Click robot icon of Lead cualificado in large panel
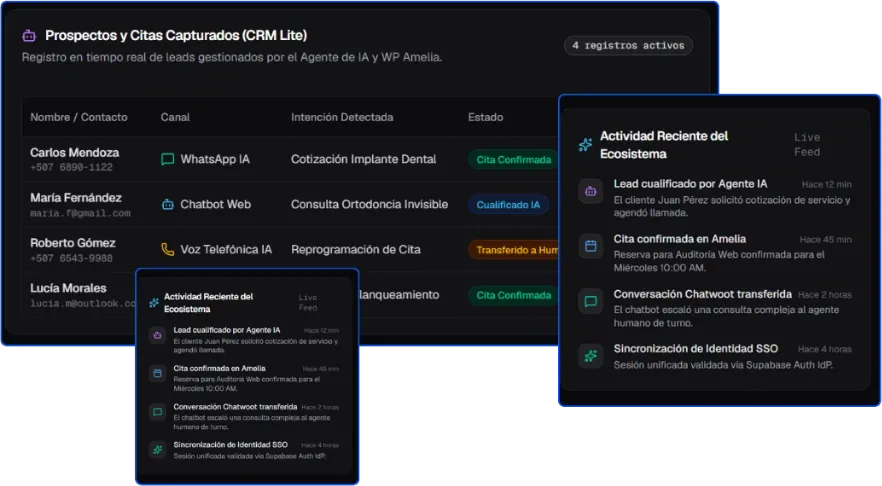The height and width of the screenshot is (486, 882). [591, 191]
